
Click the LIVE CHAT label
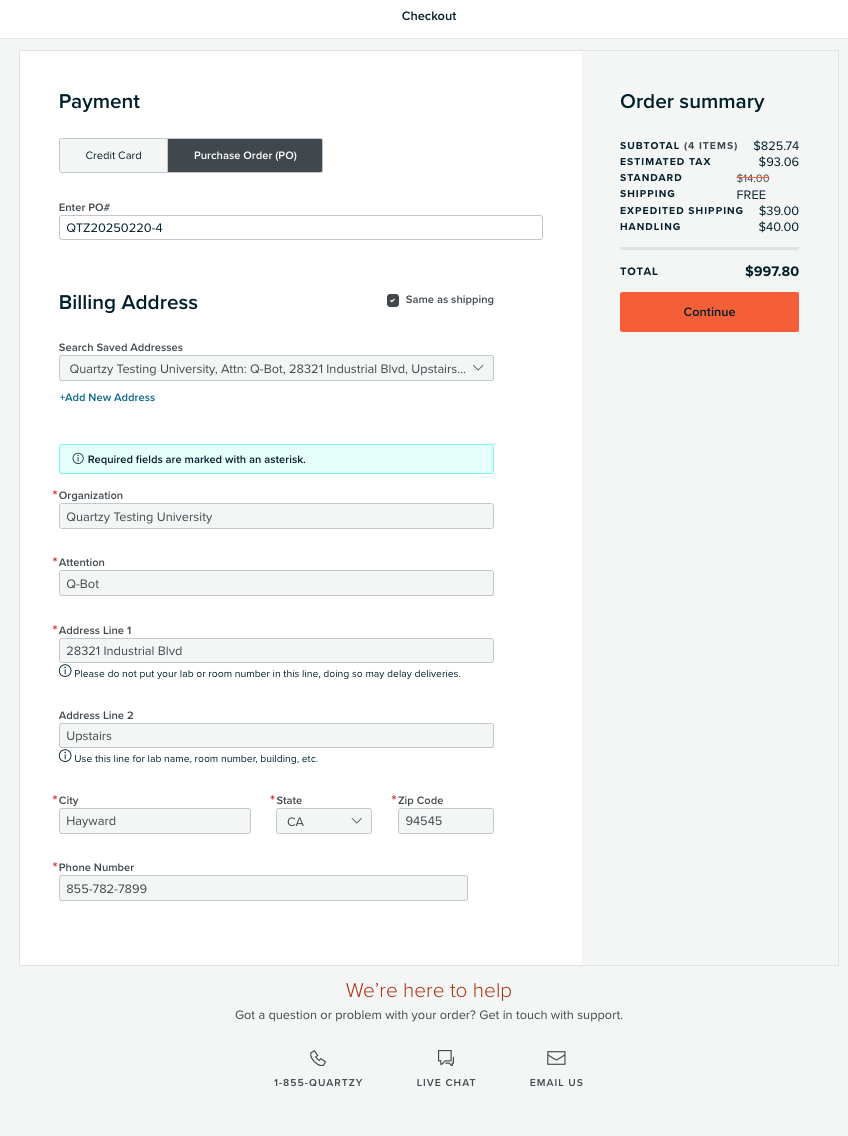click(x=446, y=1082)
